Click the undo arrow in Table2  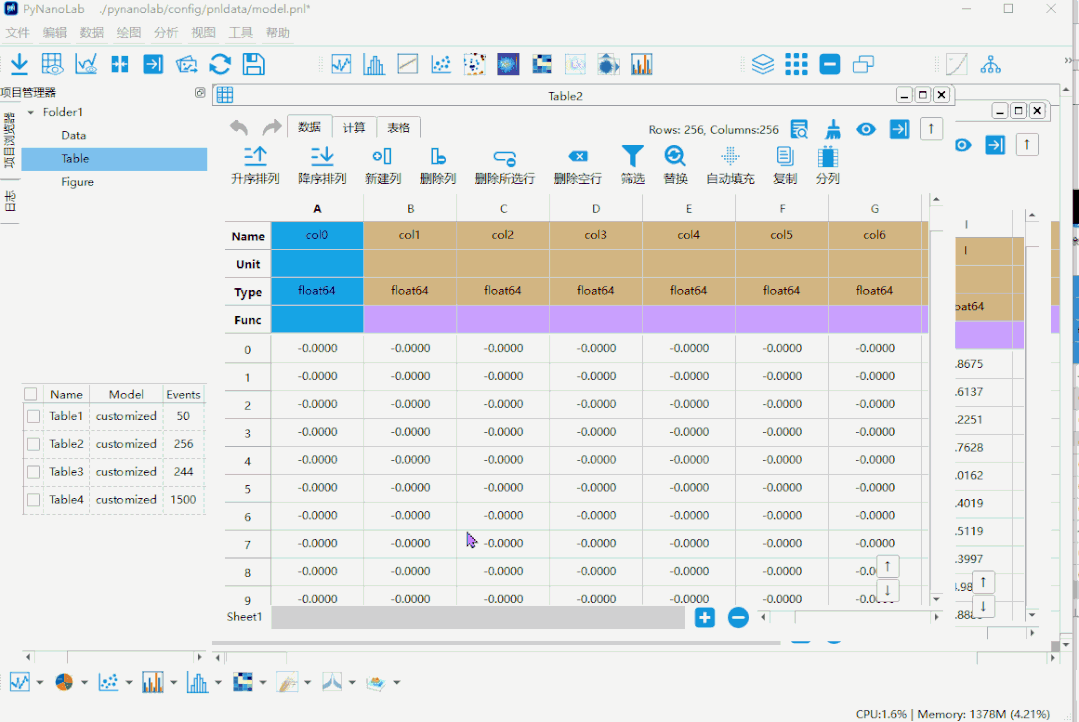click(x=239, y=127)
